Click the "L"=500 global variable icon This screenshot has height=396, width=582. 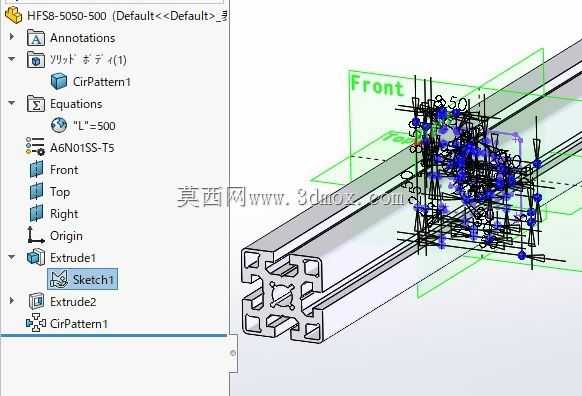point(59,125)
